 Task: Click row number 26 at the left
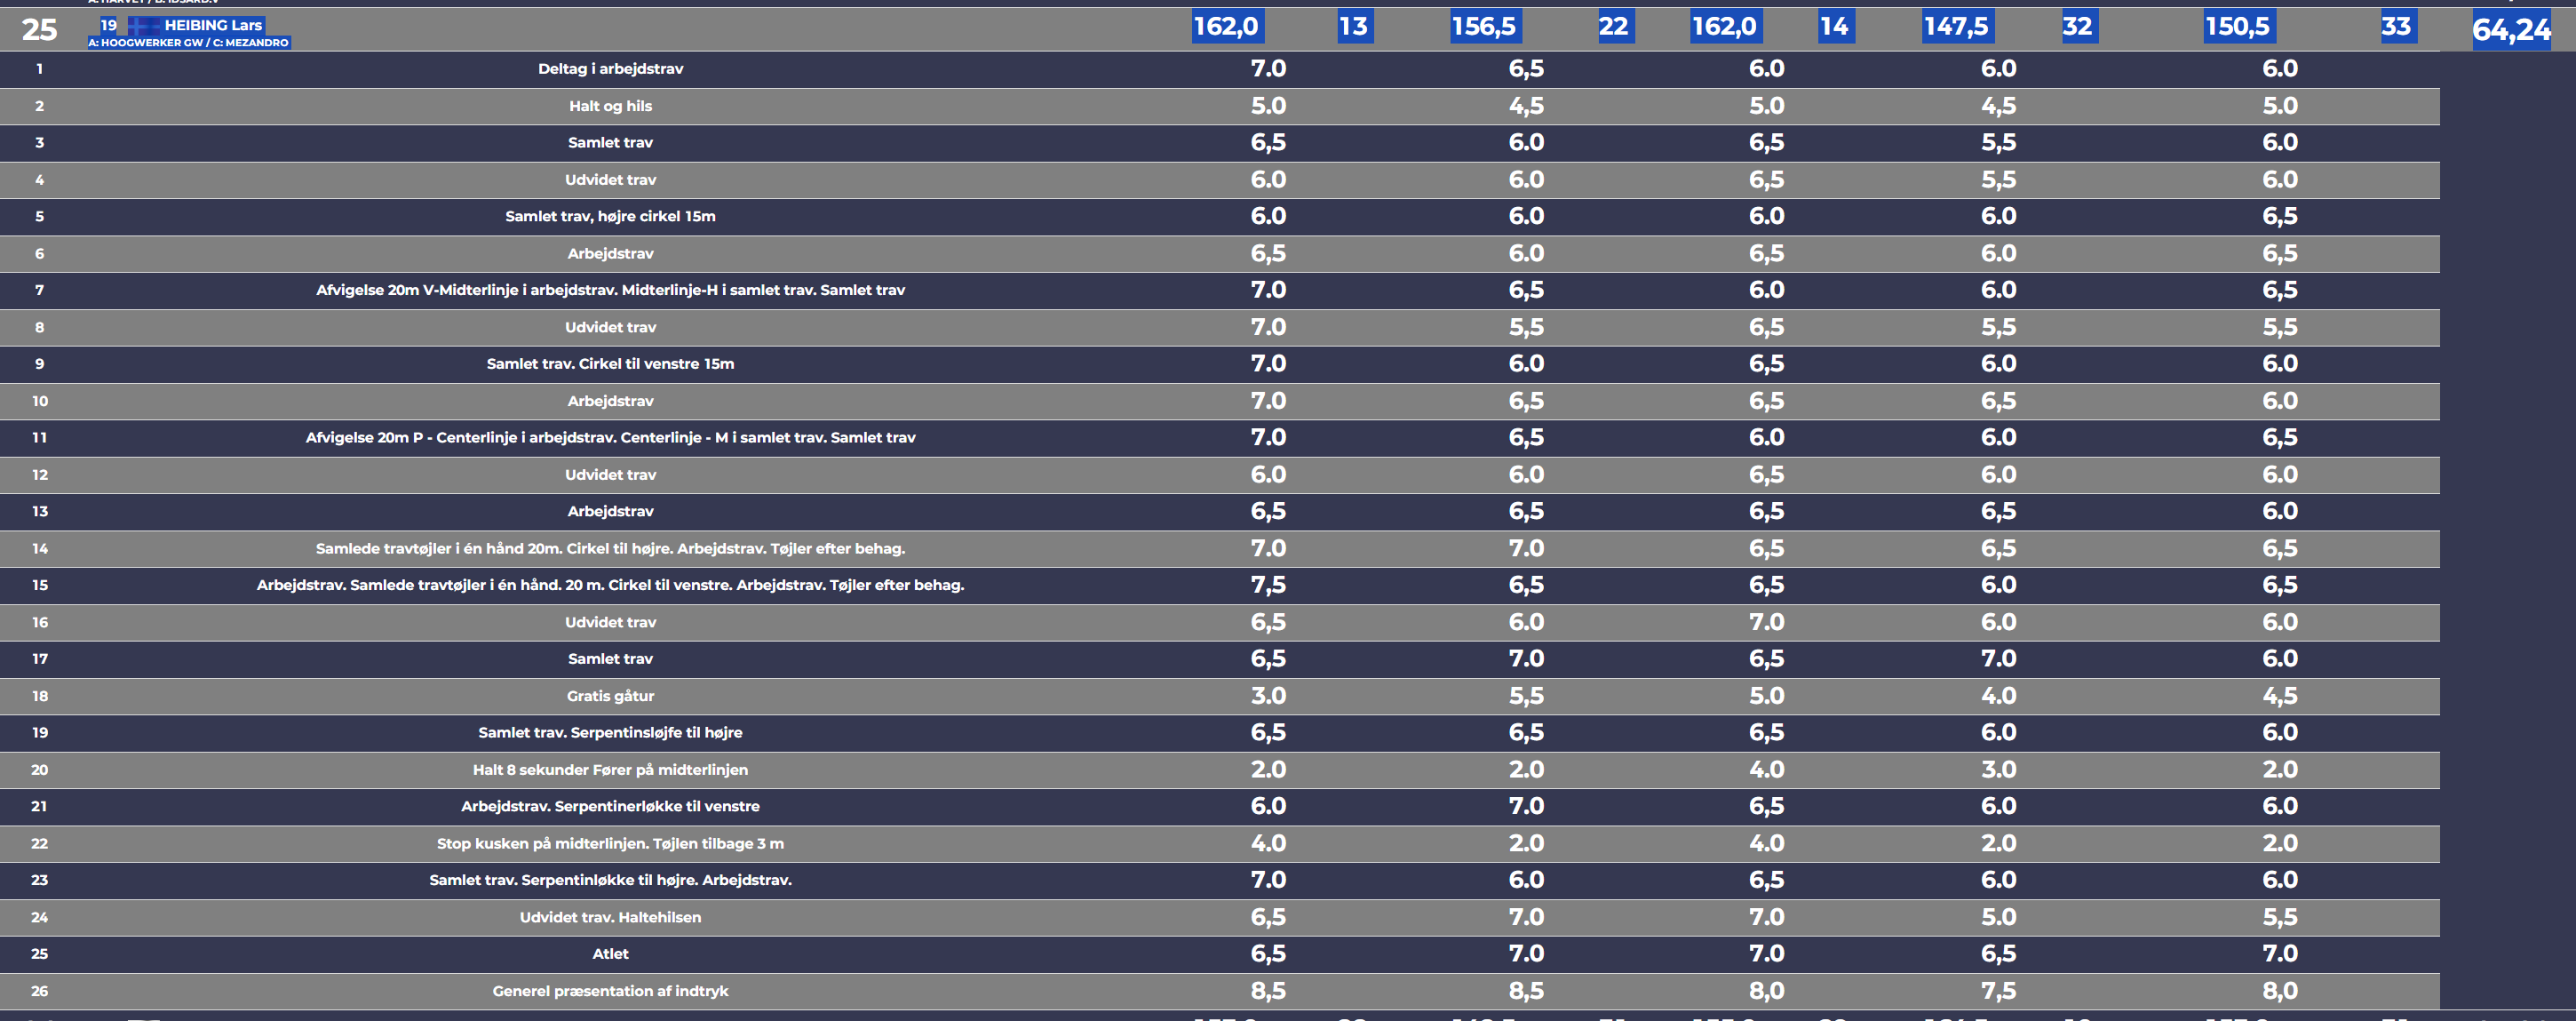pos(40,992)
